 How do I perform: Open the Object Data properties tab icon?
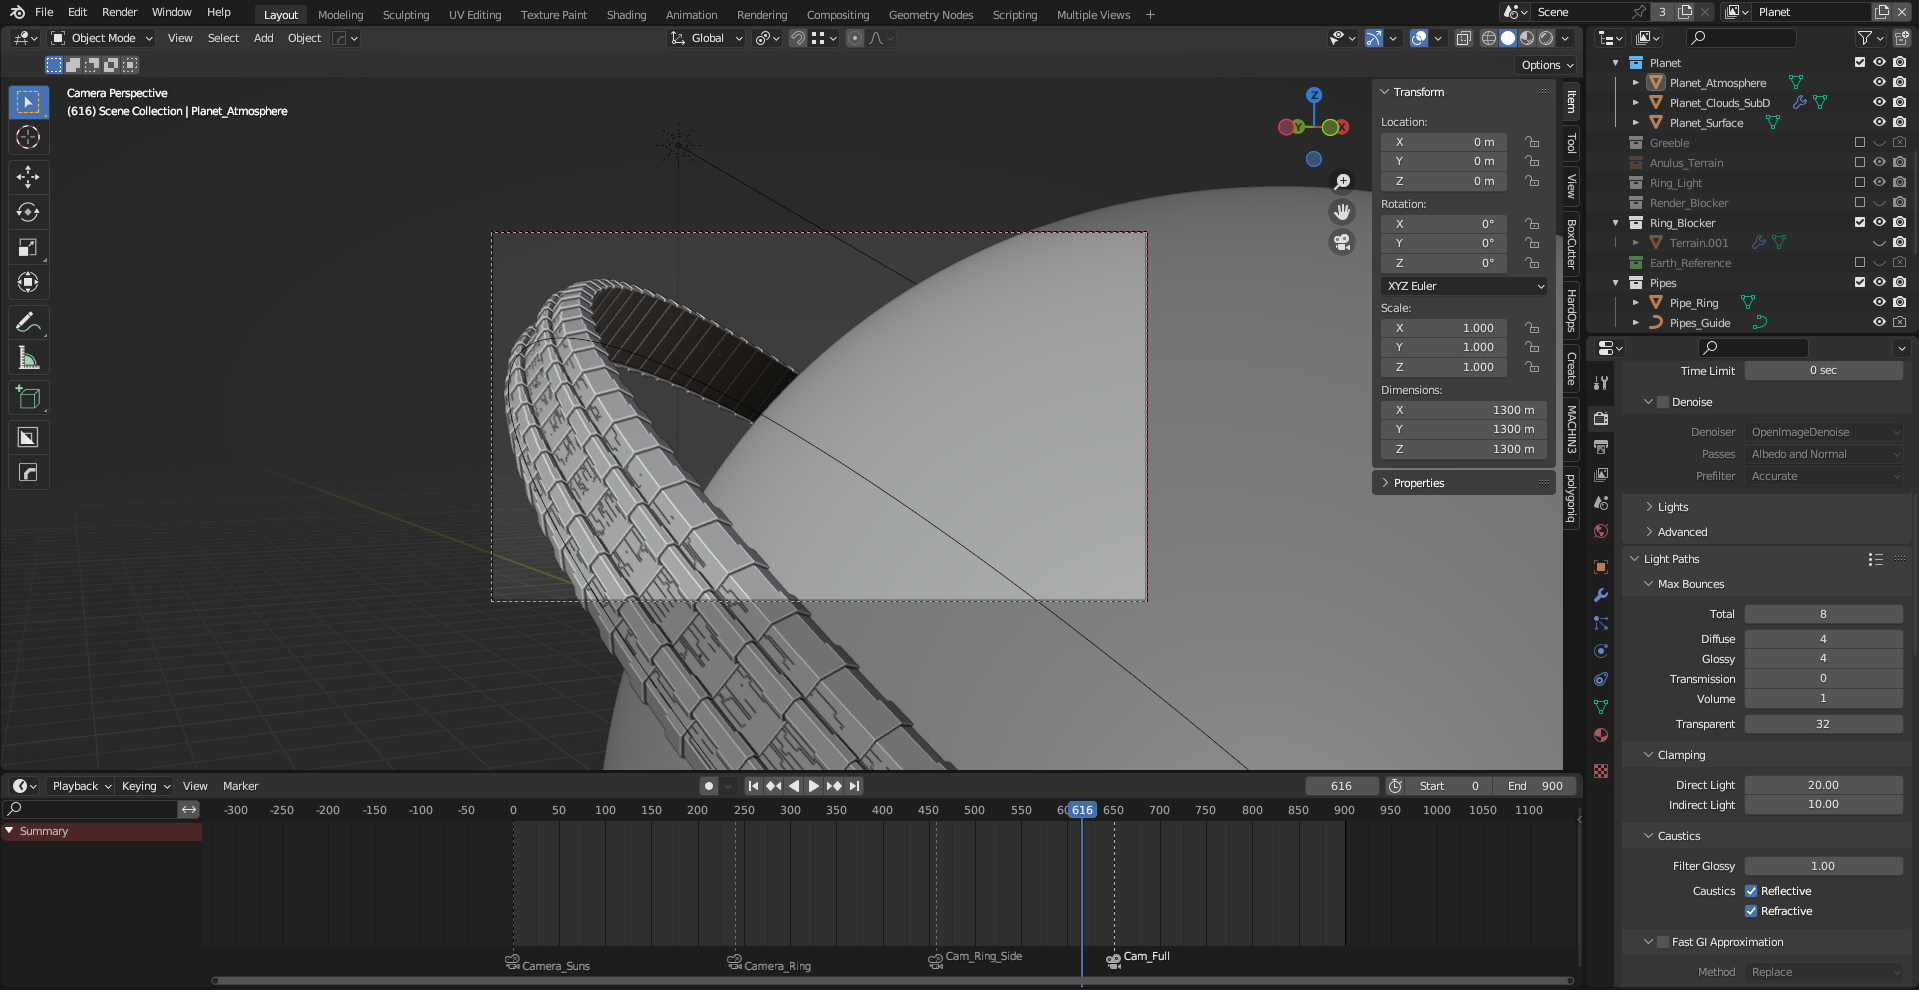(1601, 707)
